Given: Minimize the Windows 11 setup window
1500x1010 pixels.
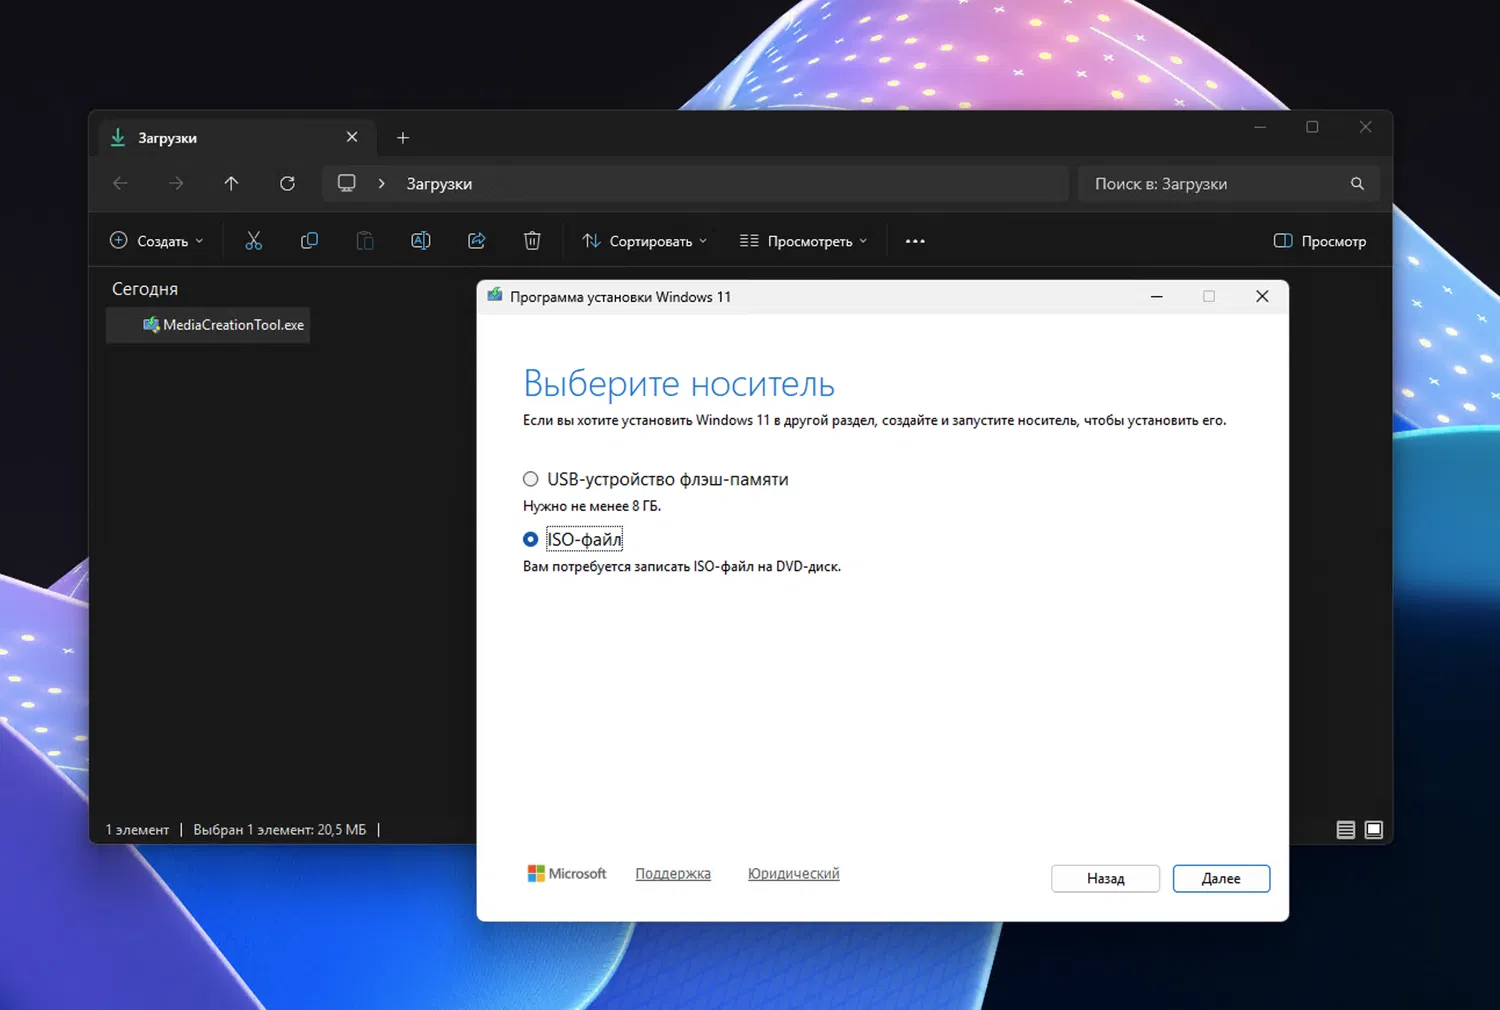Looking at the screenshot, I should [1156, 296].
